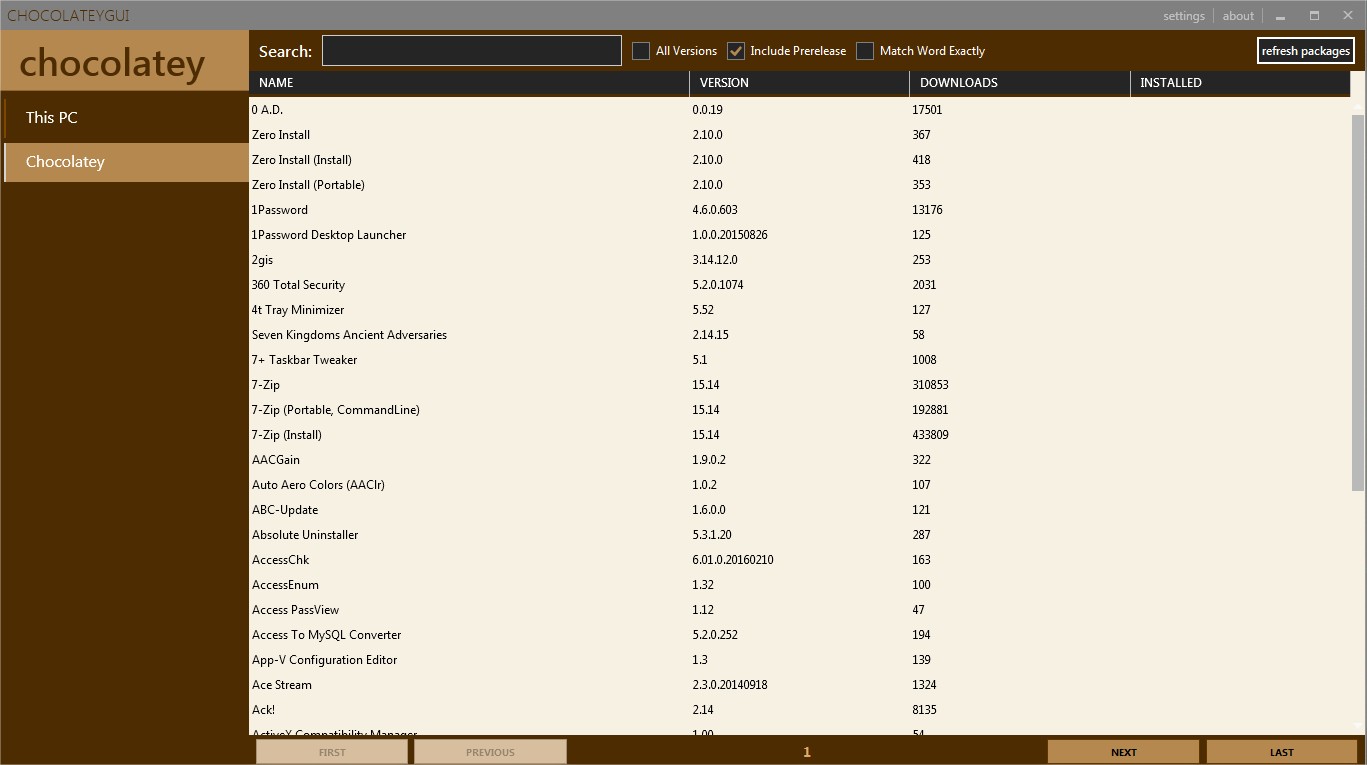
Task: Toggle Match Word Exactly checkbox
Action: coord(865,51)
